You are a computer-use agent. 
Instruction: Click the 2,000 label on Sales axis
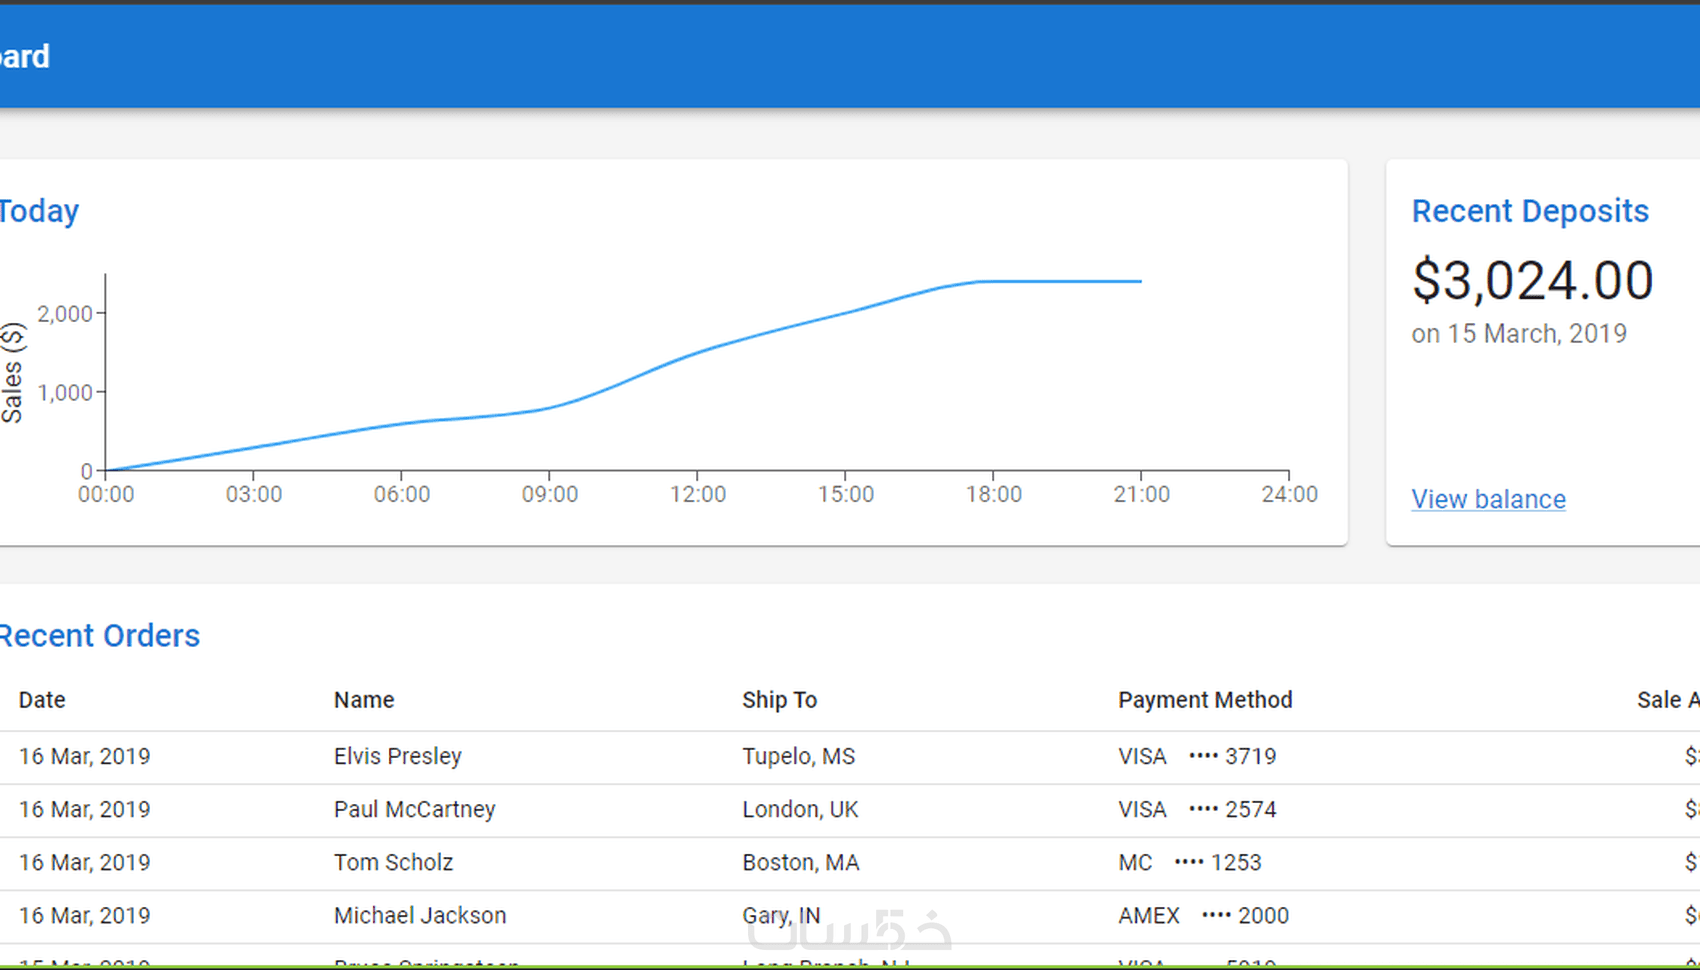(65, 314)
